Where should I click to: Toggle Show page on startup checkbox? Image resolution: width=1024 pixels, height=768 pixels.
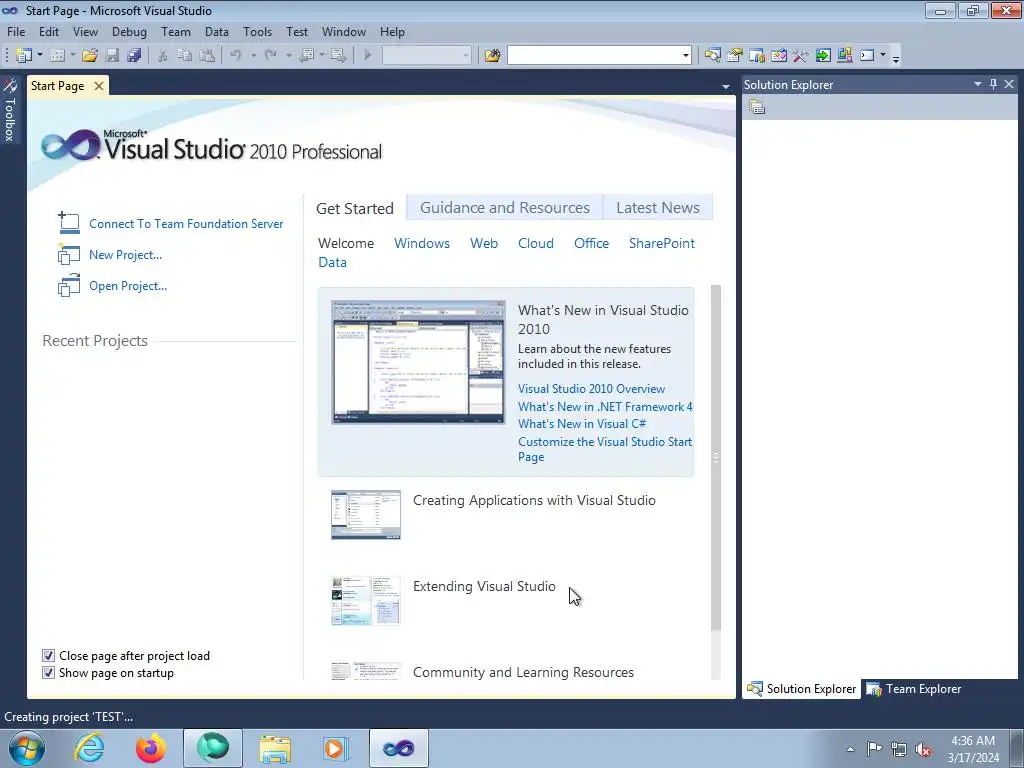click(48, 673)
